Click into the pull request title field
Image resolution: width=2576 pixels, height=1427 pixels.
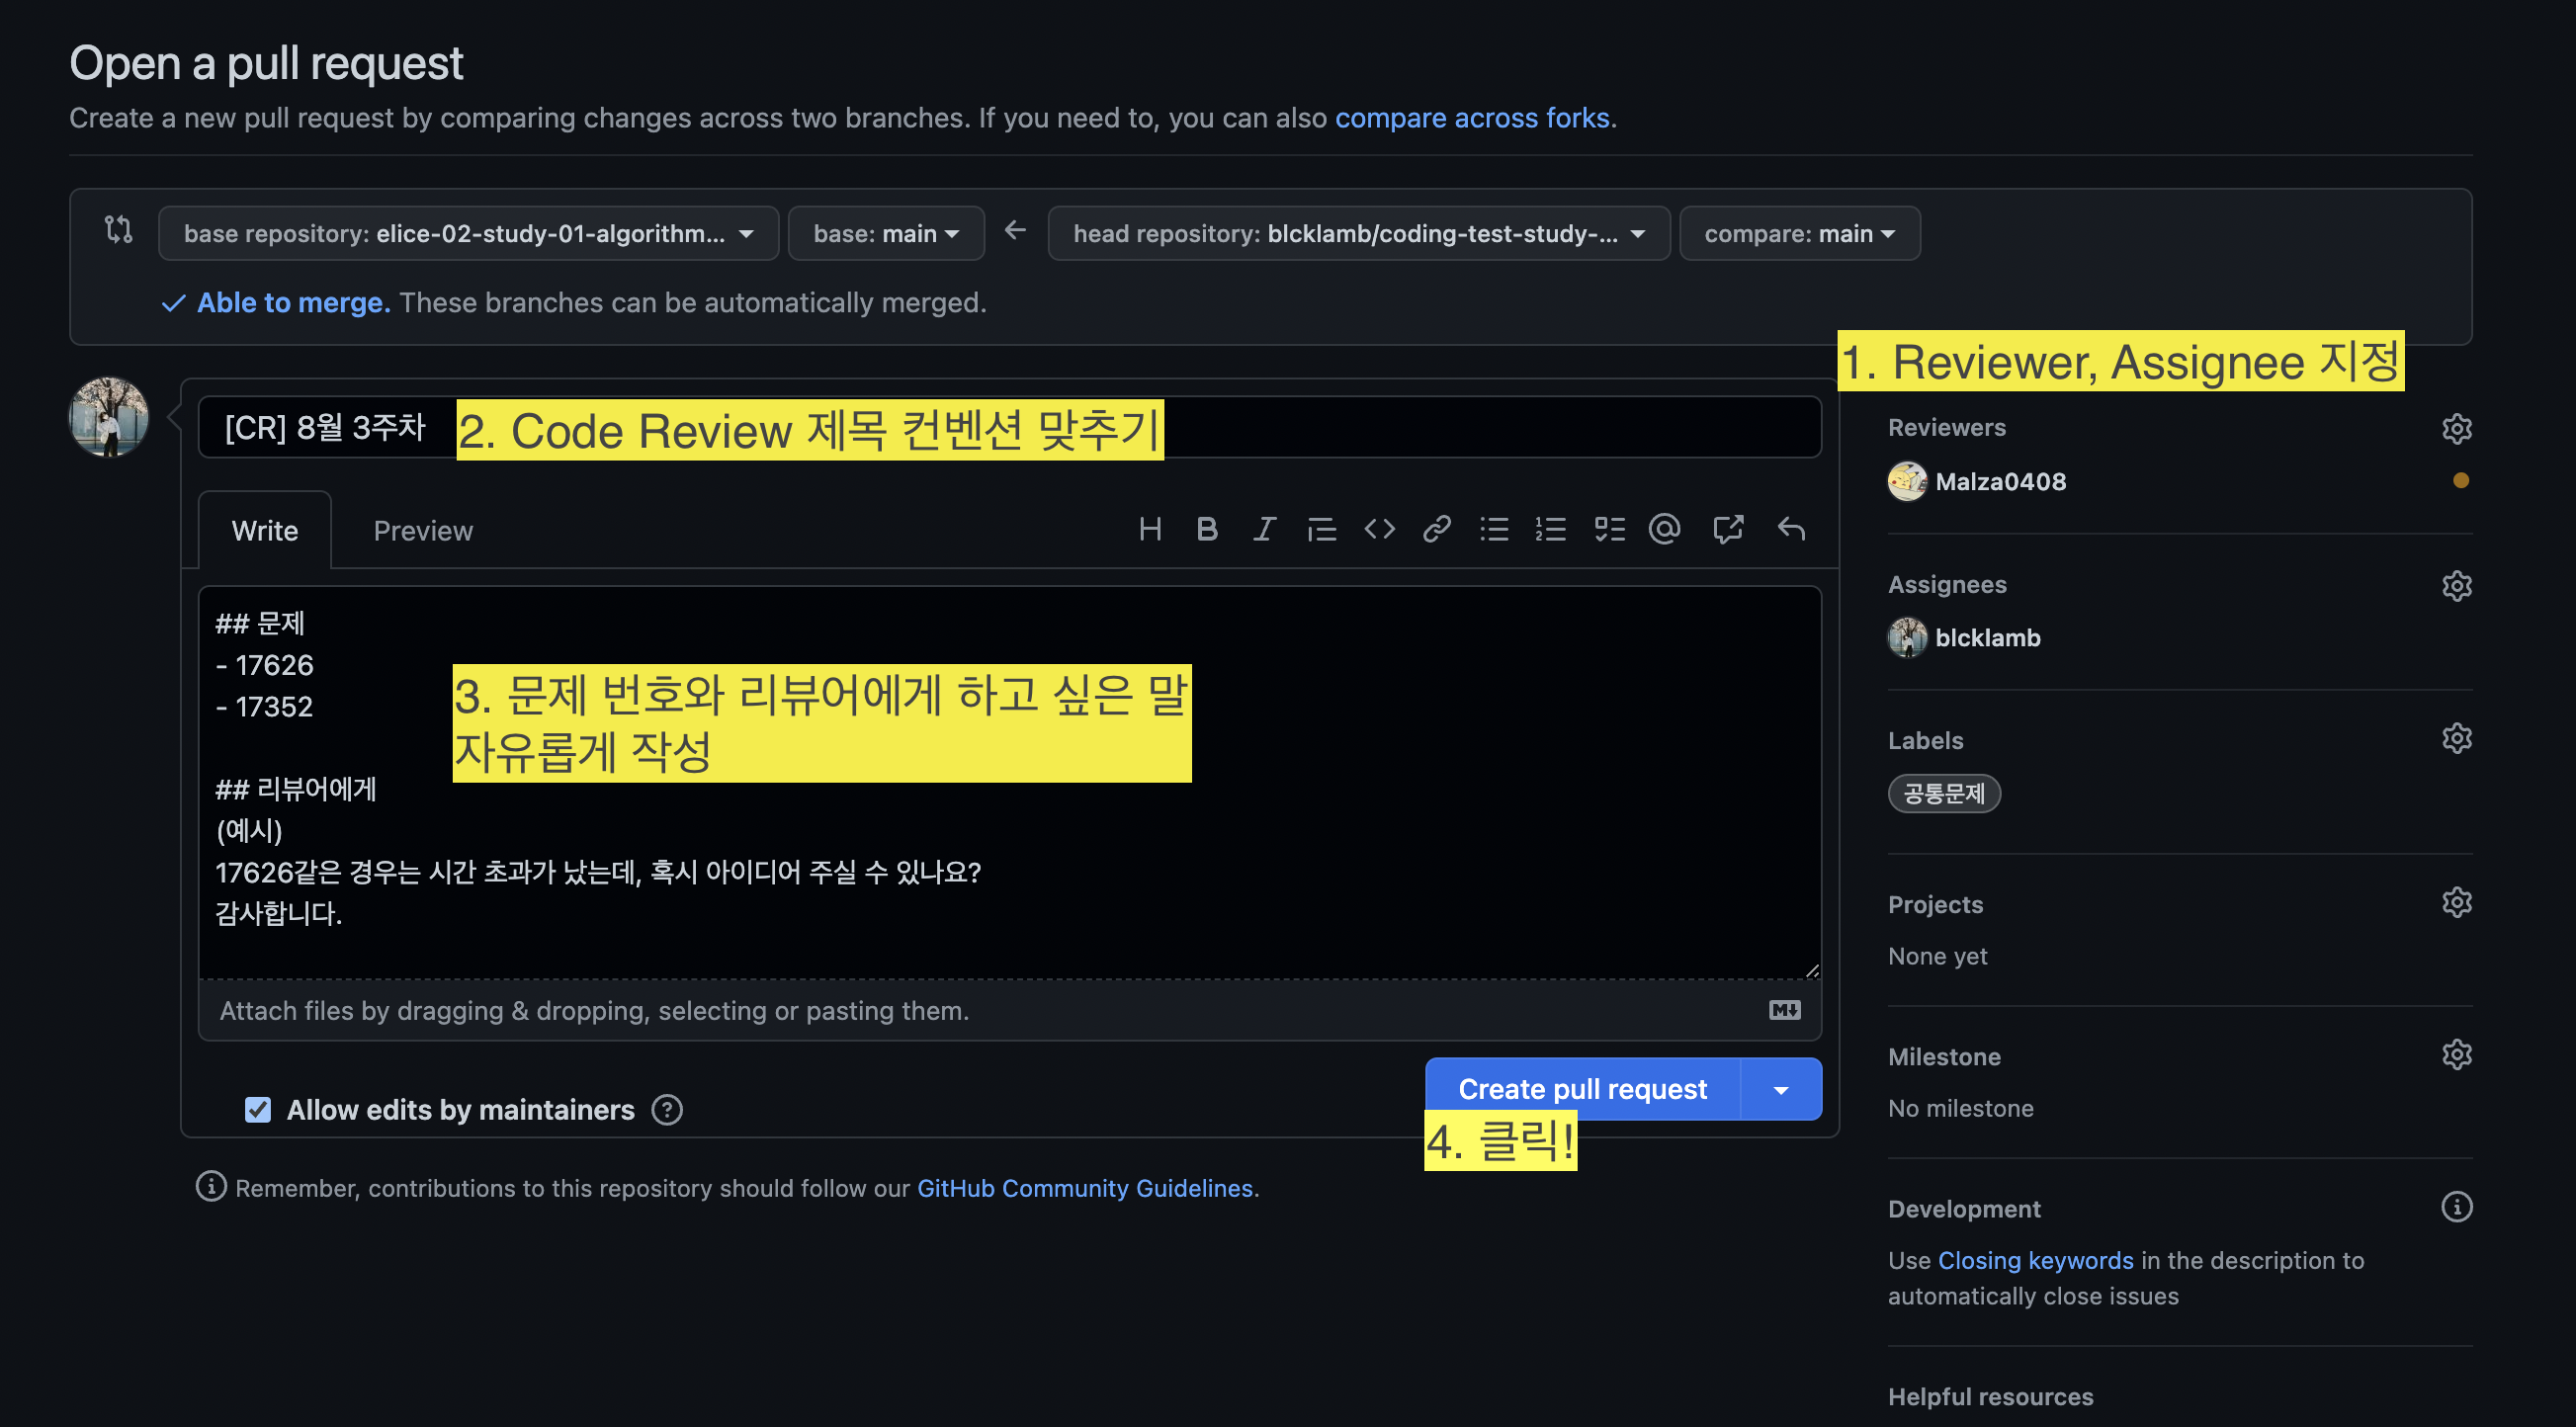click(x=1490, y=428)
